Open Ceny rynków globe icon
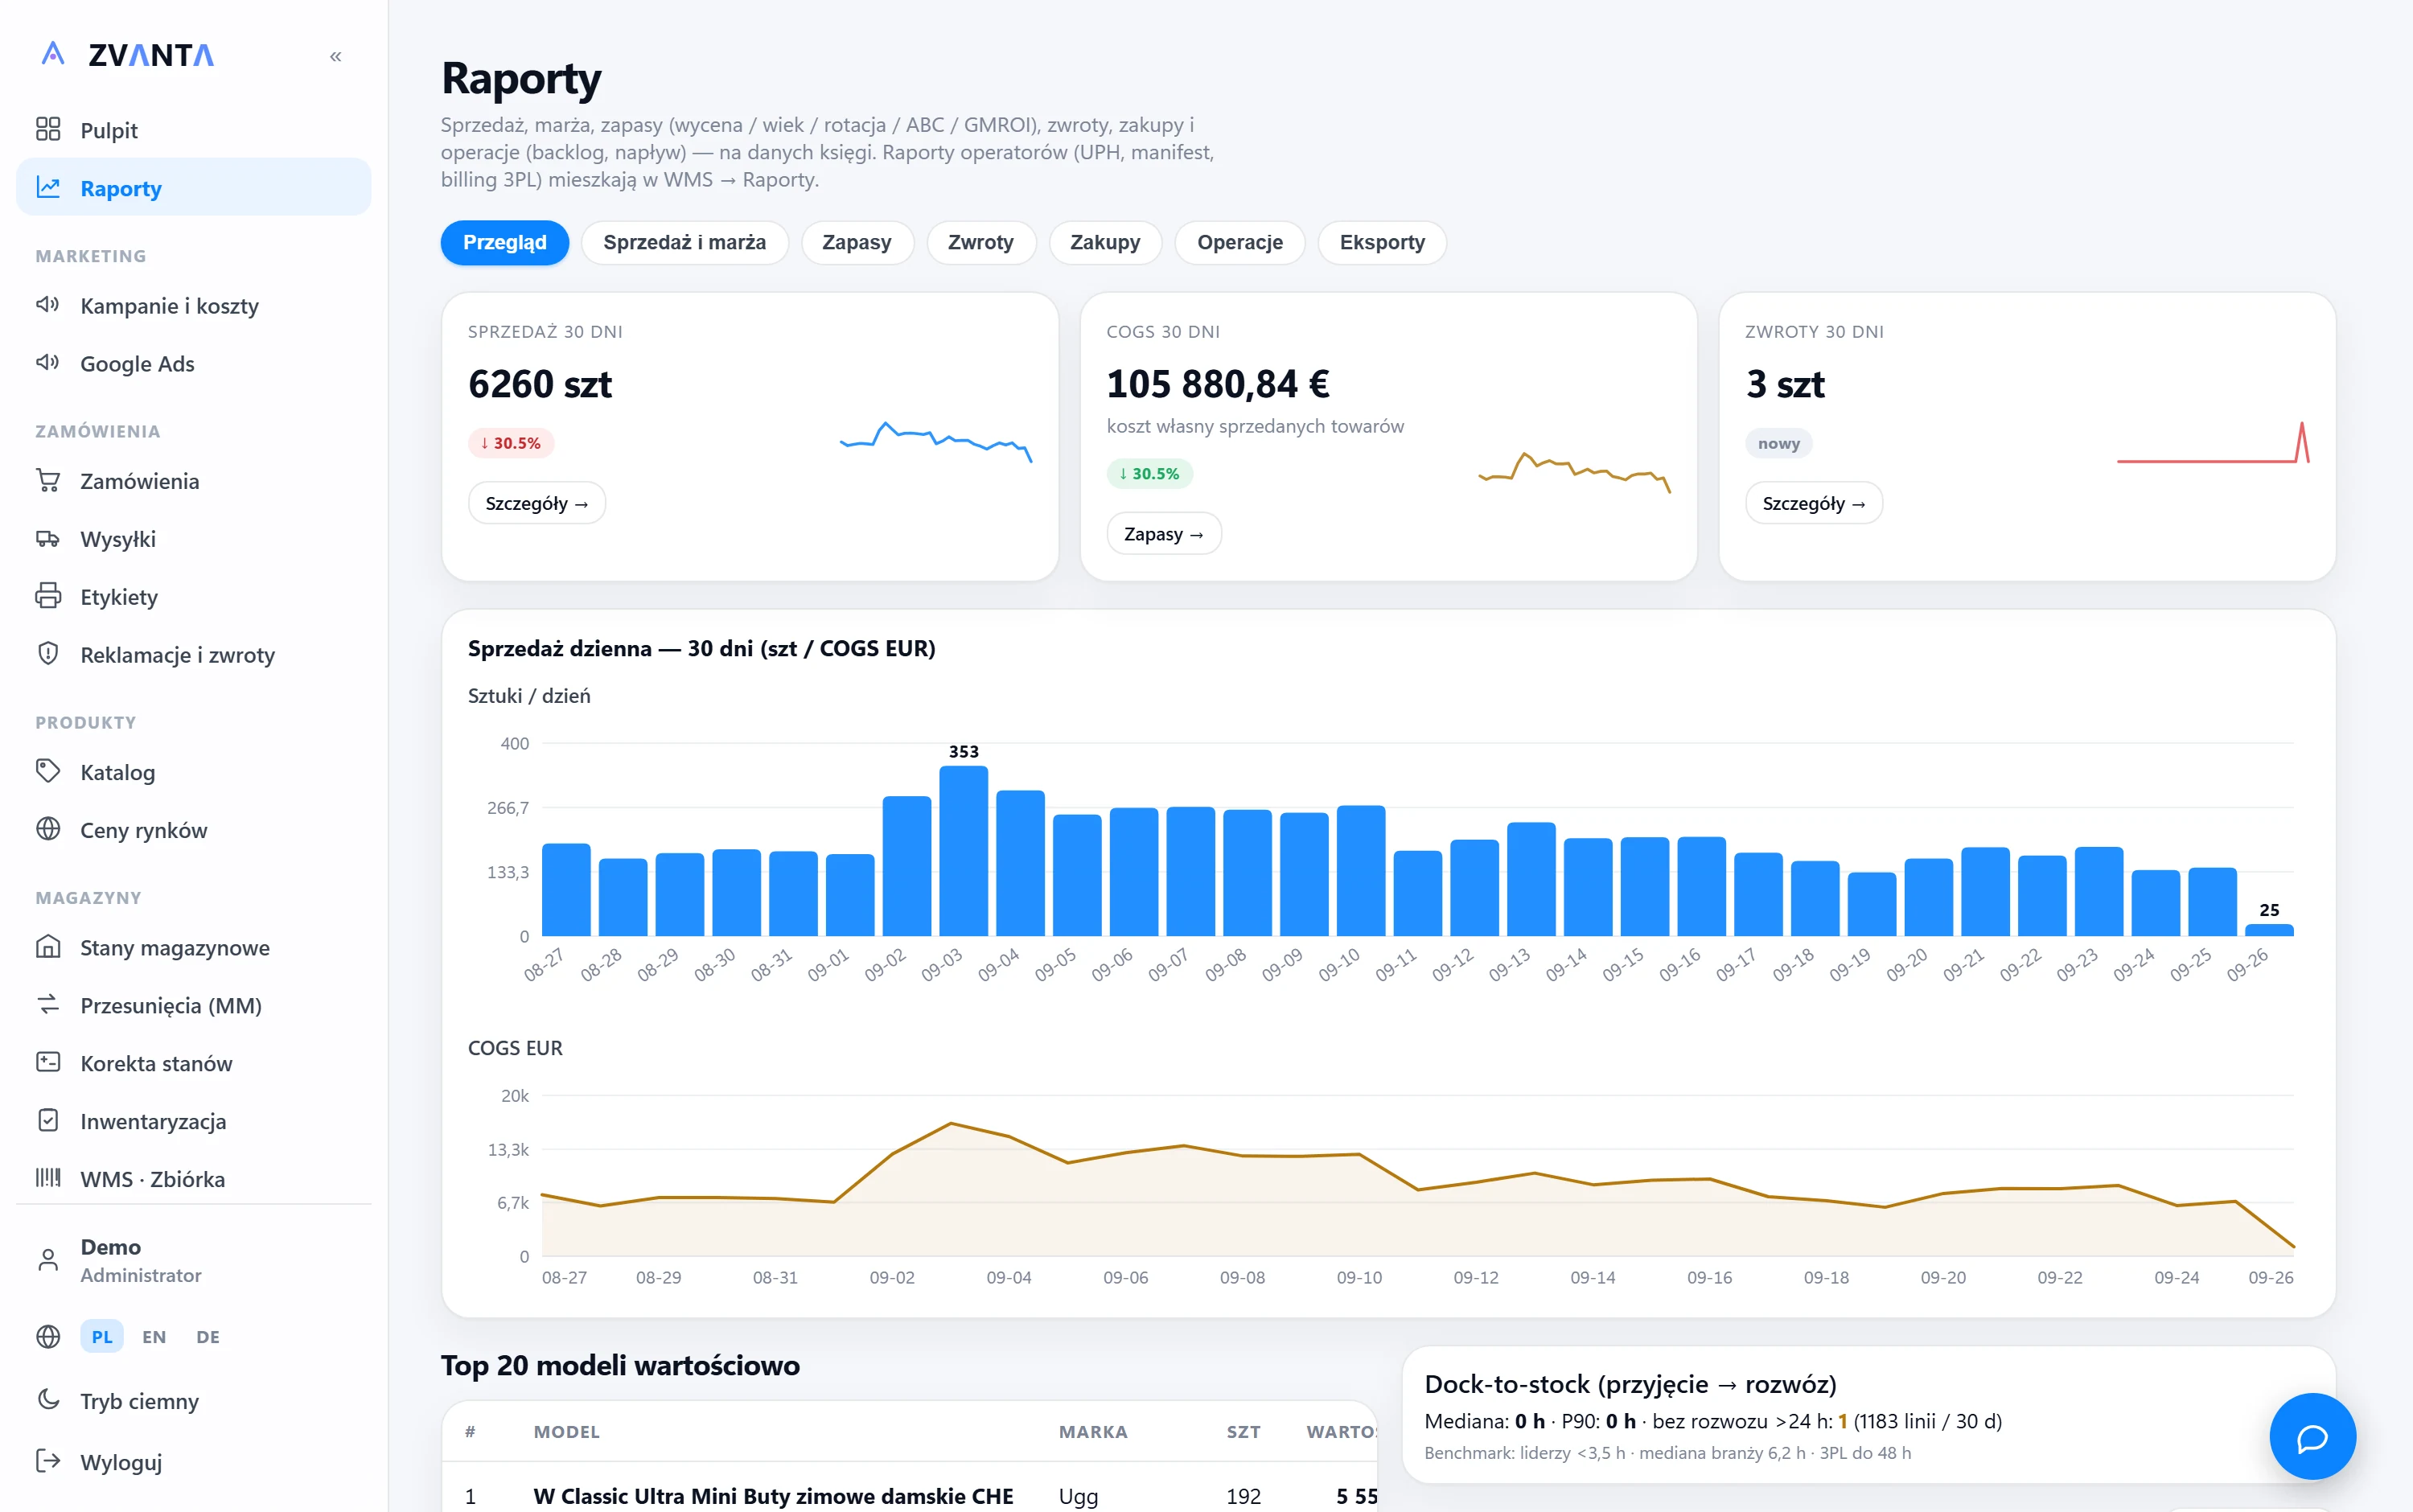The height and width of the screenshot is (1512, 2413). [x=48, y=829]
